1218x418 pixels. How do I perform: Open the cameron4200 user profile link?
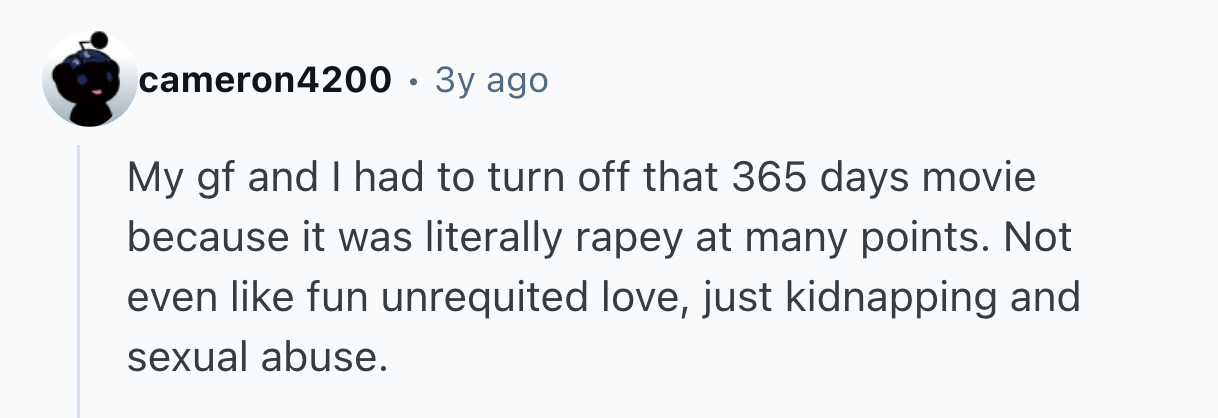click(x=265, y=80)
